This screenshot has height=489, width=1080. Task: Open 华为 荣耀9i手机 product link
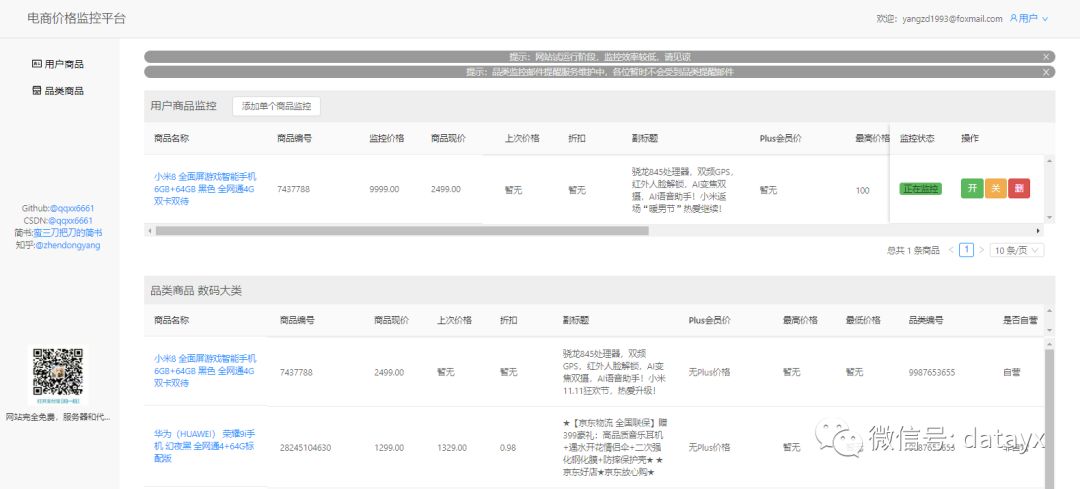(x=205, y=446)
